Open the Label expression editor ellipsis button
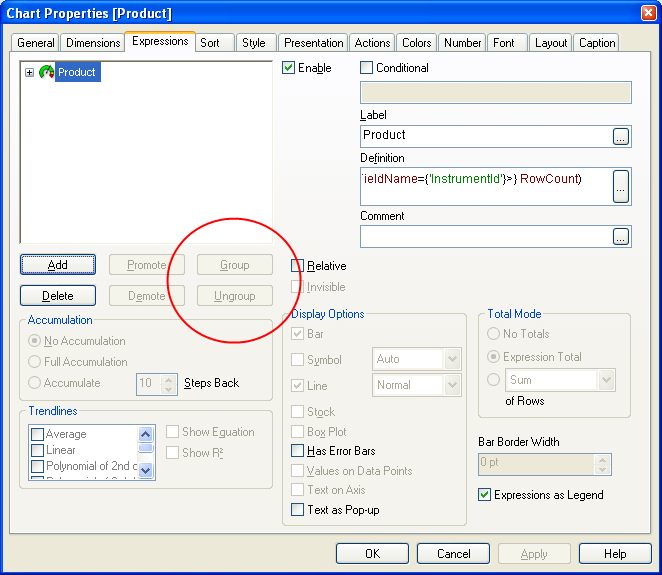This screenshot has width=662, height=575. [621, 136]
